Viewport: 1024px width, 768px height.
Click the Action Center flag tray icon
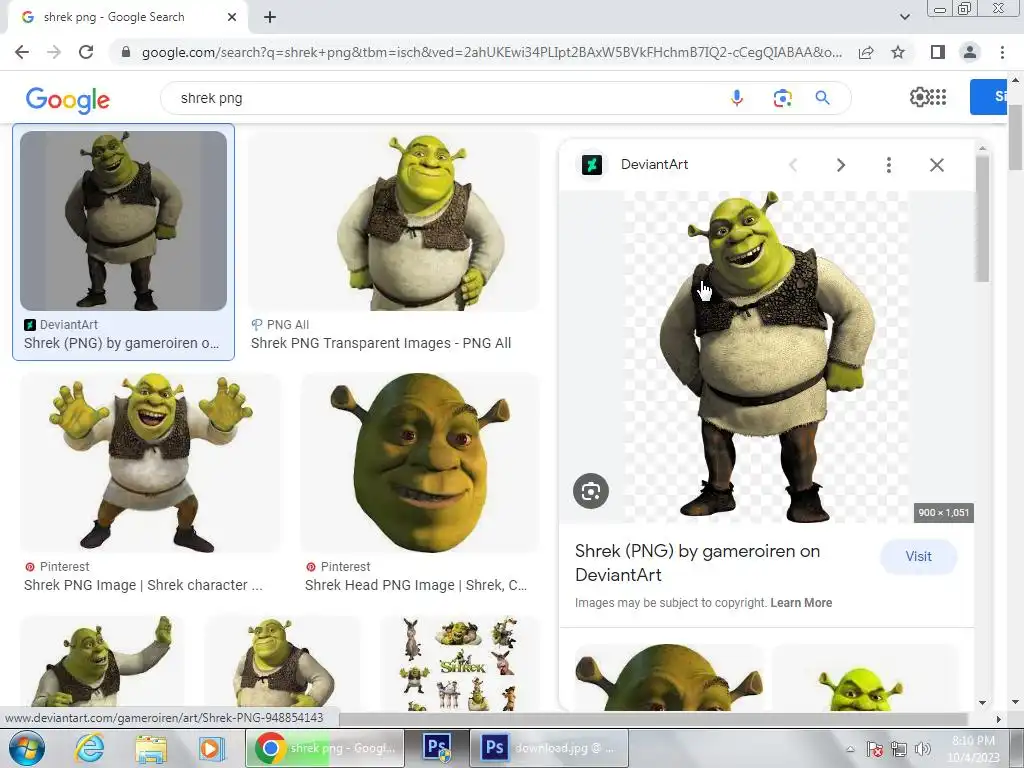point(874,749)
